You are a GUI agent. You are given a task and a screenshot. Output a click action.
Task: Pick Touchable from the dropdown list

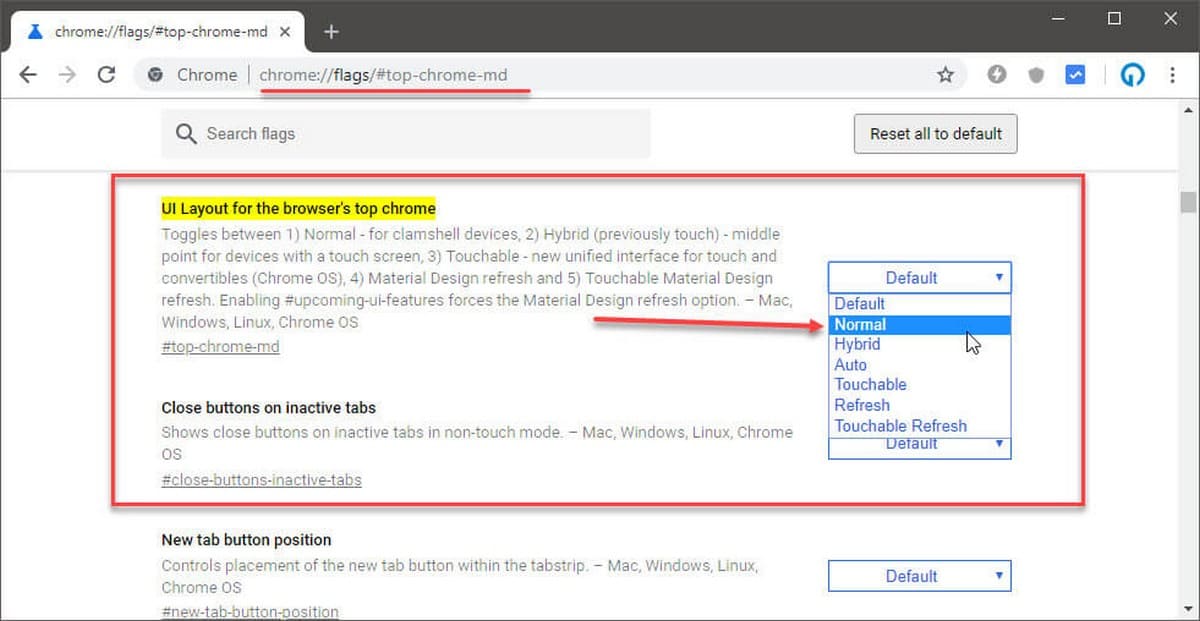click(x=919, y=385)
